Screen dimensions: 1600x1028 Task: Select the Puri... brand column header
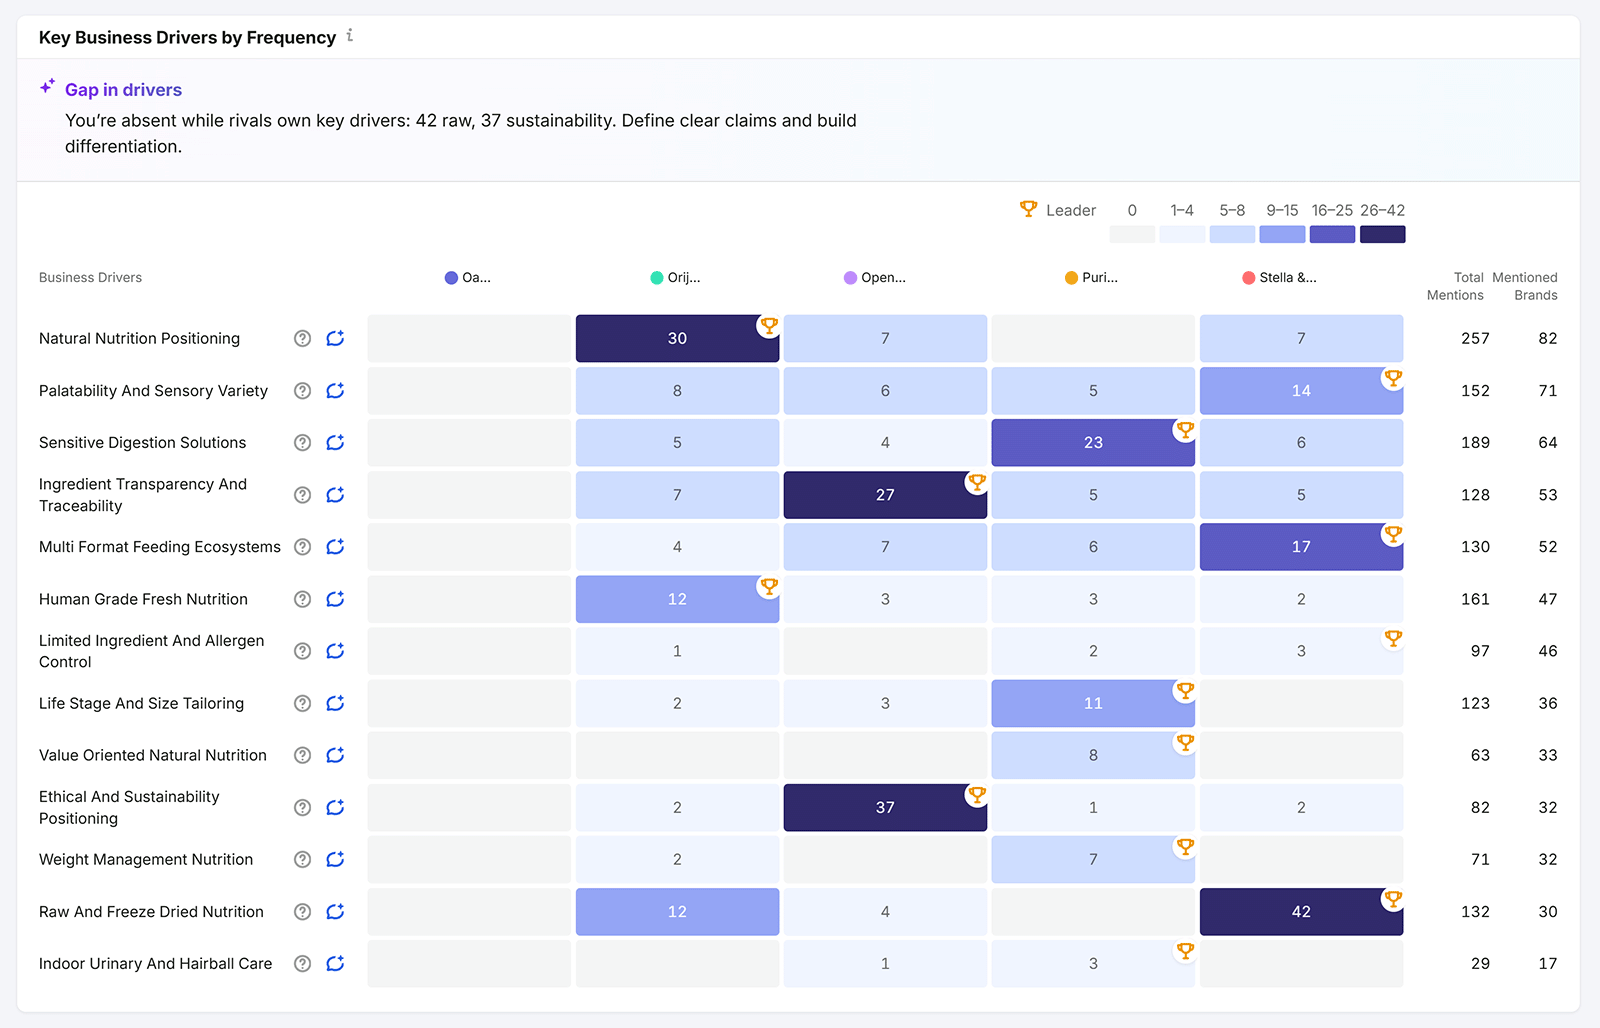click(x=1091, y=278)
